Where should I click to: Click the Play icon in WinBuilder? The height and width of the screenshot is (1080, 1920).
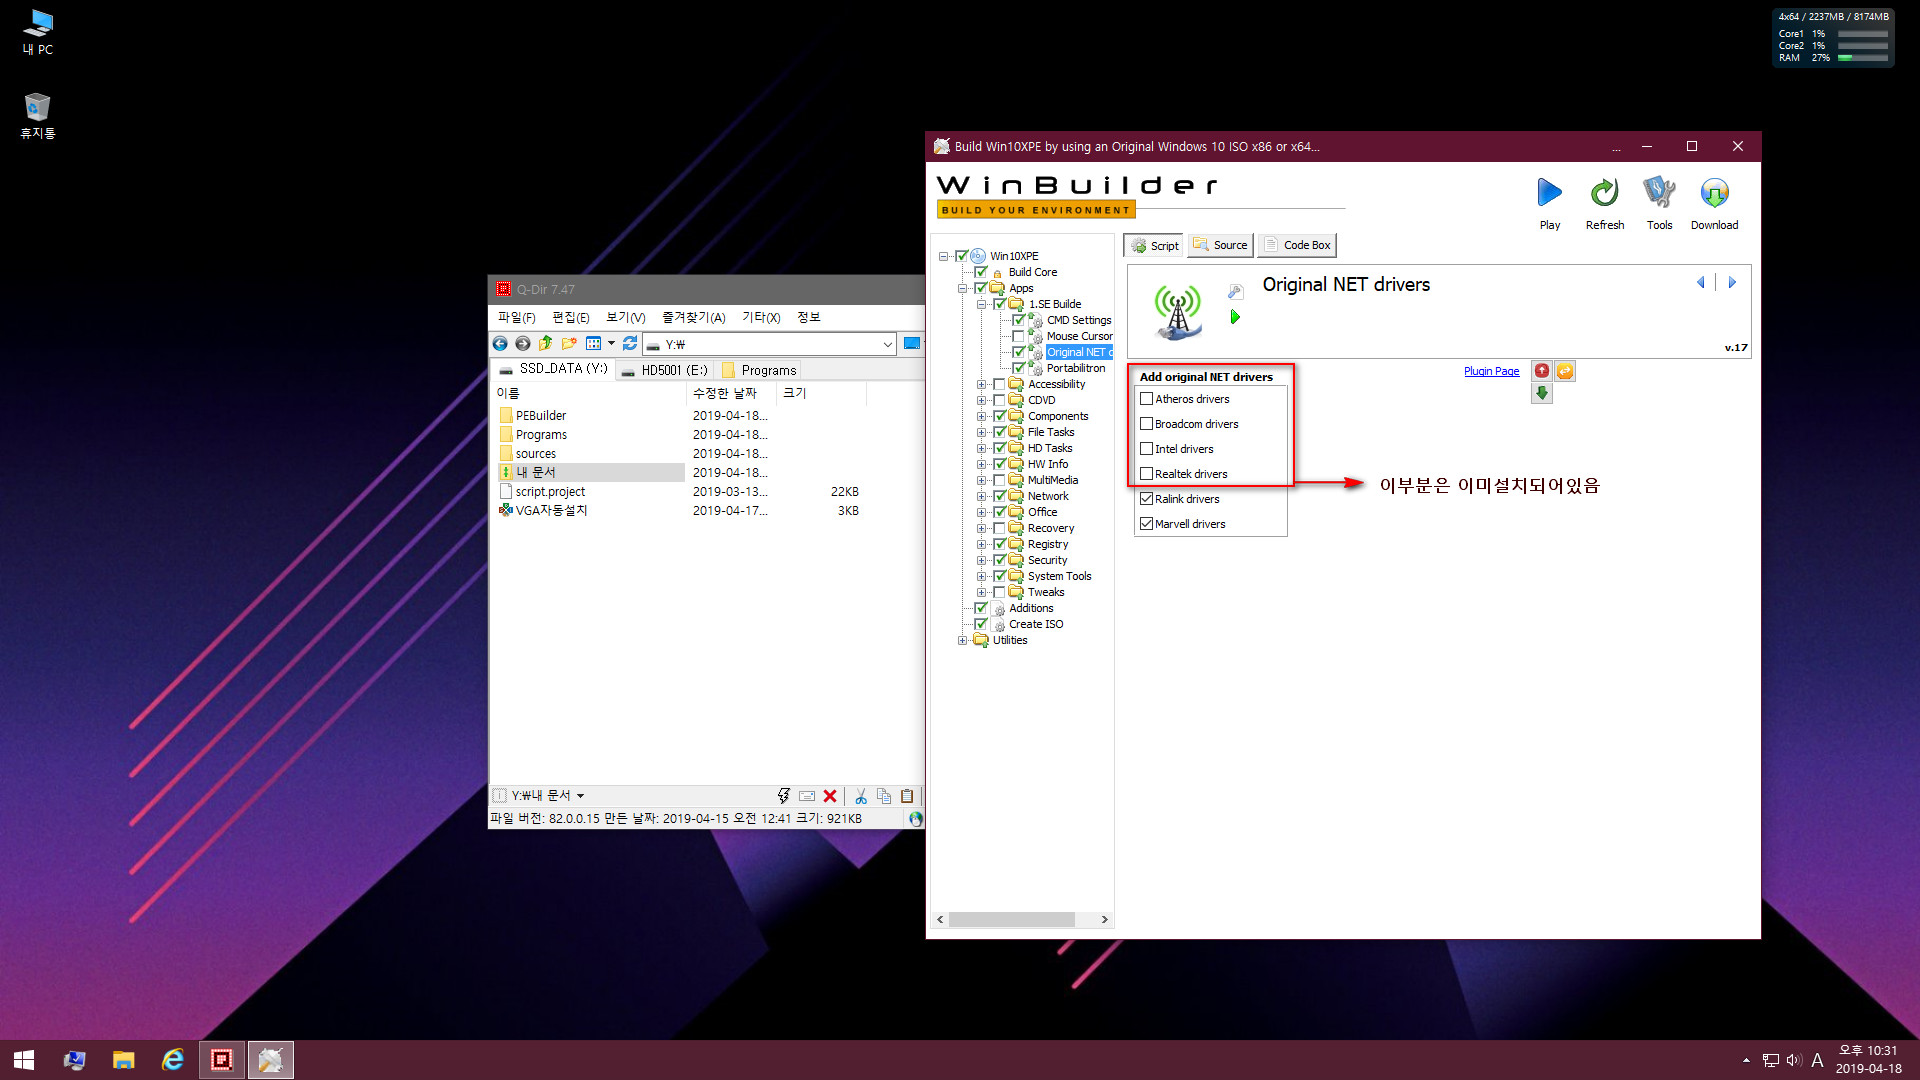[1549, 193]
